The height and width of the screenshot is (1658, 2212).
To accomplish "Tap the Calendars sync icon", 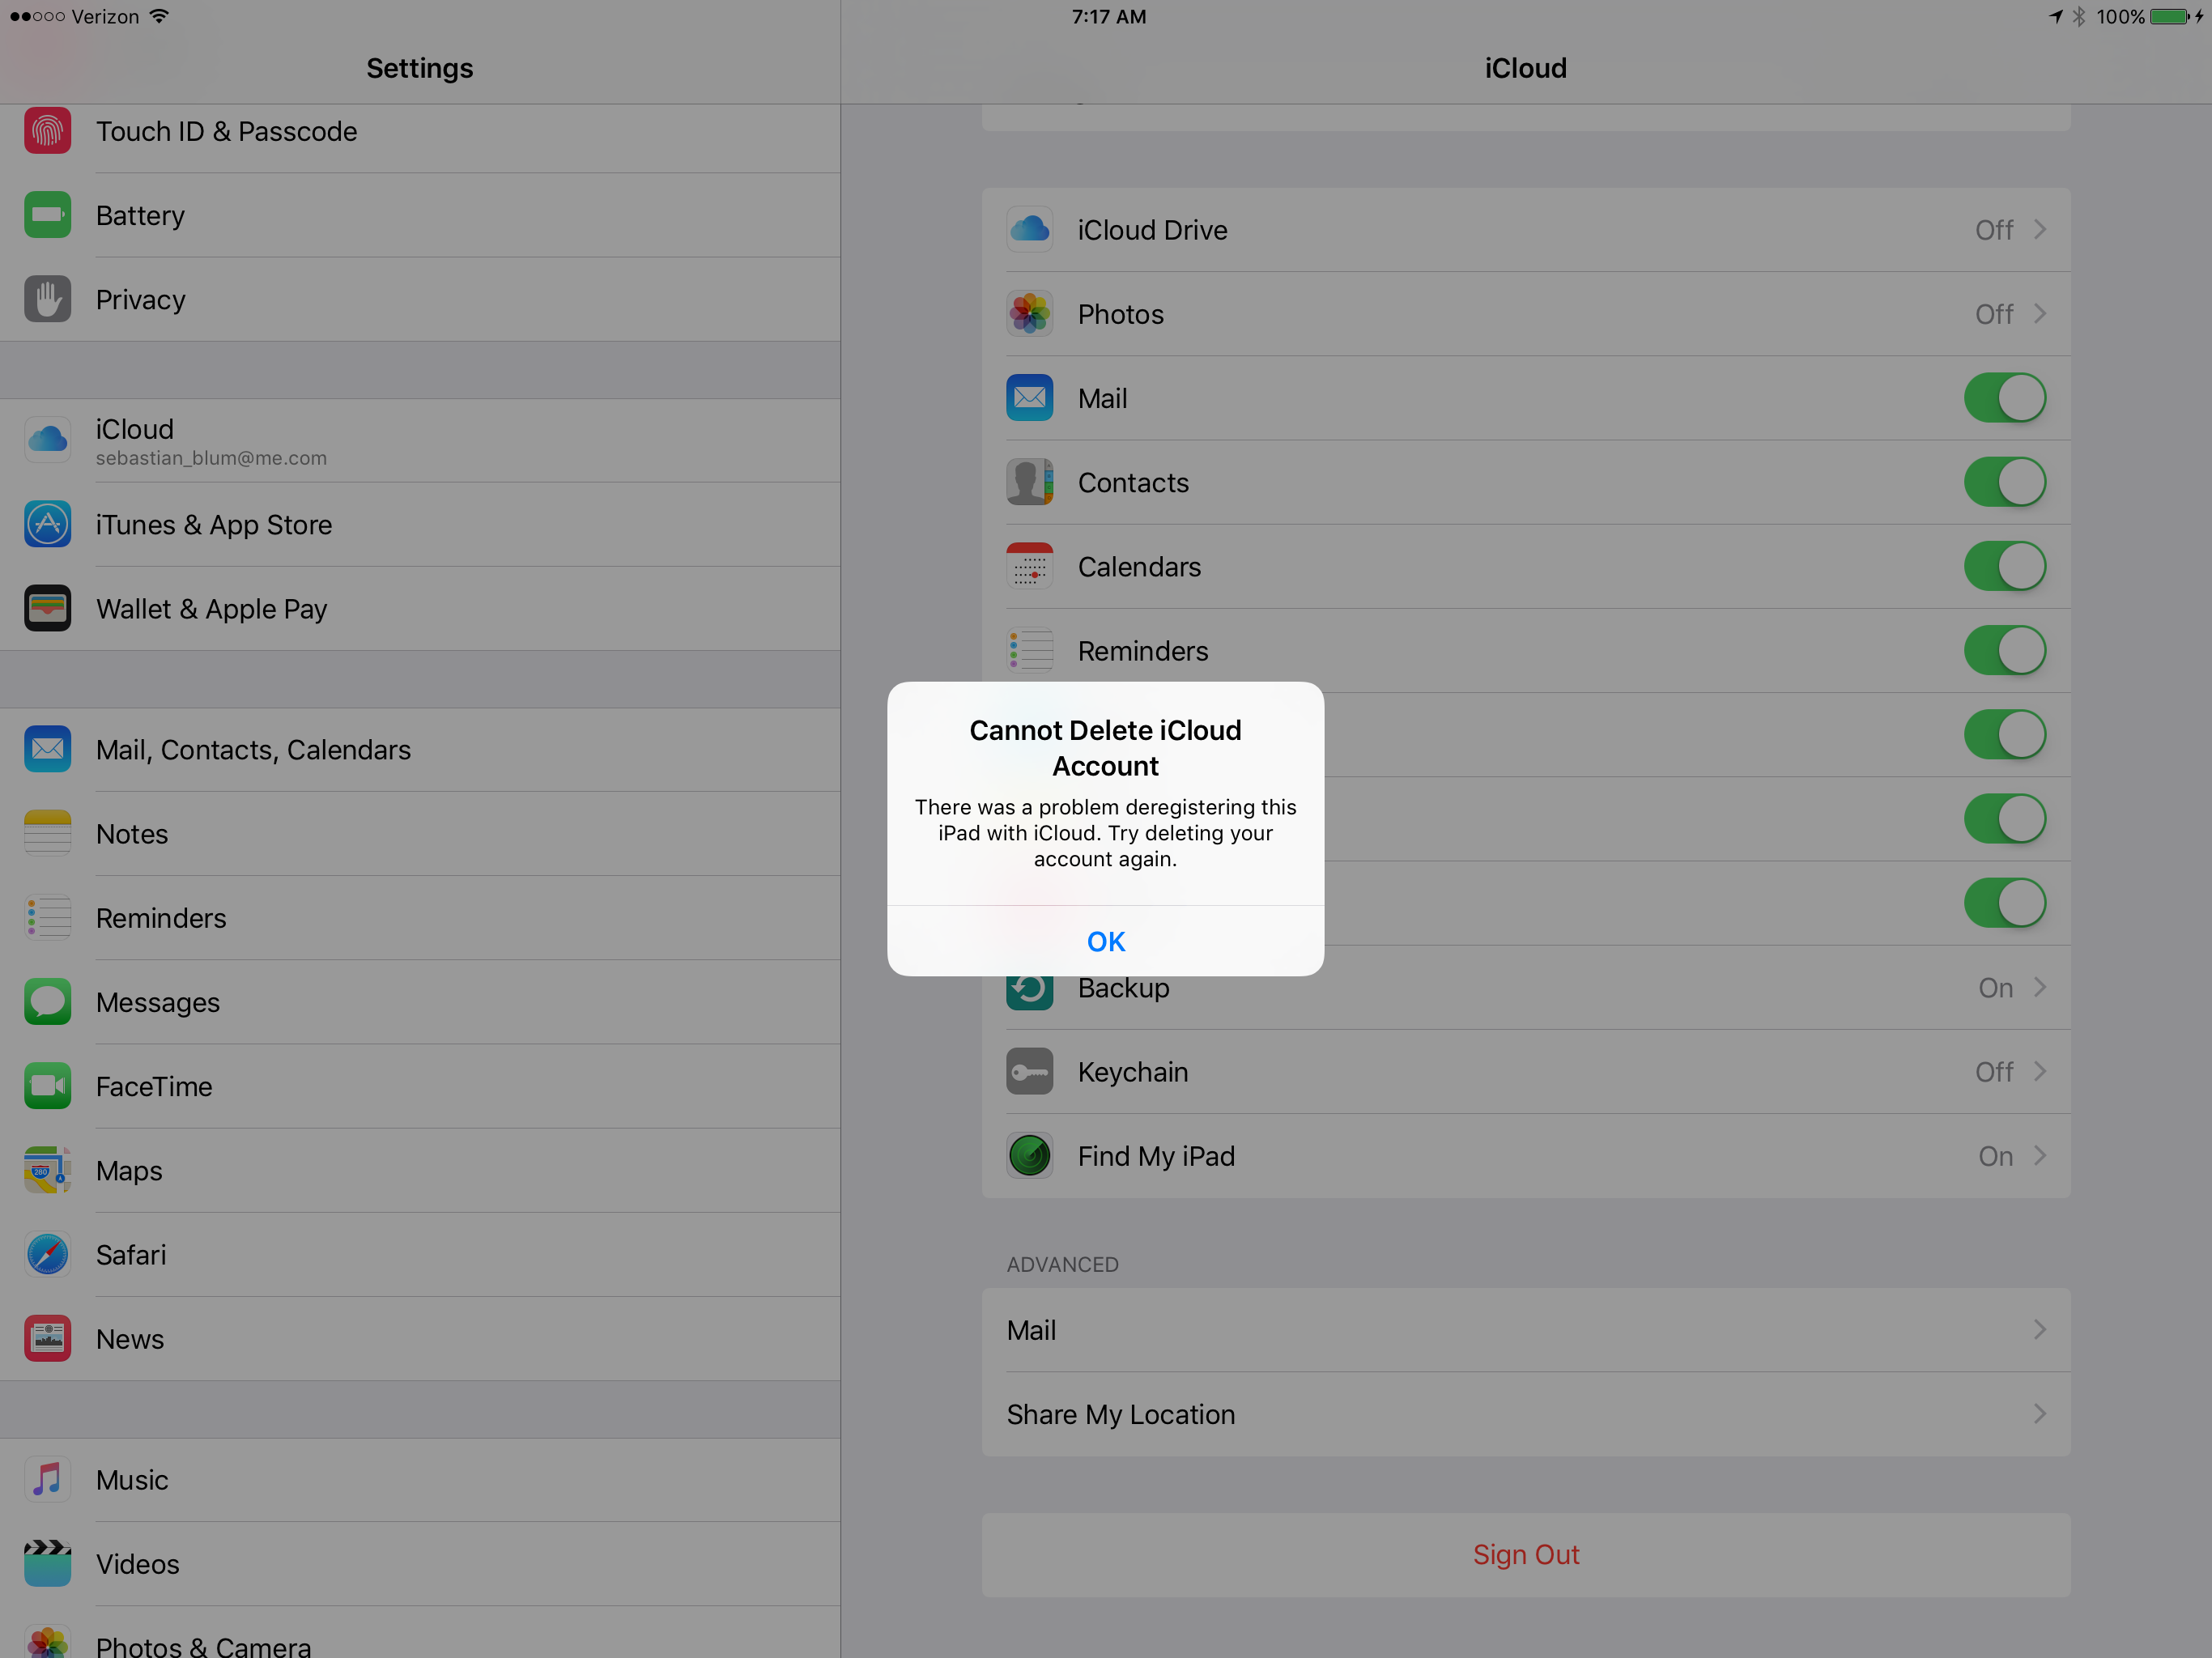I will click(1029, 566).
